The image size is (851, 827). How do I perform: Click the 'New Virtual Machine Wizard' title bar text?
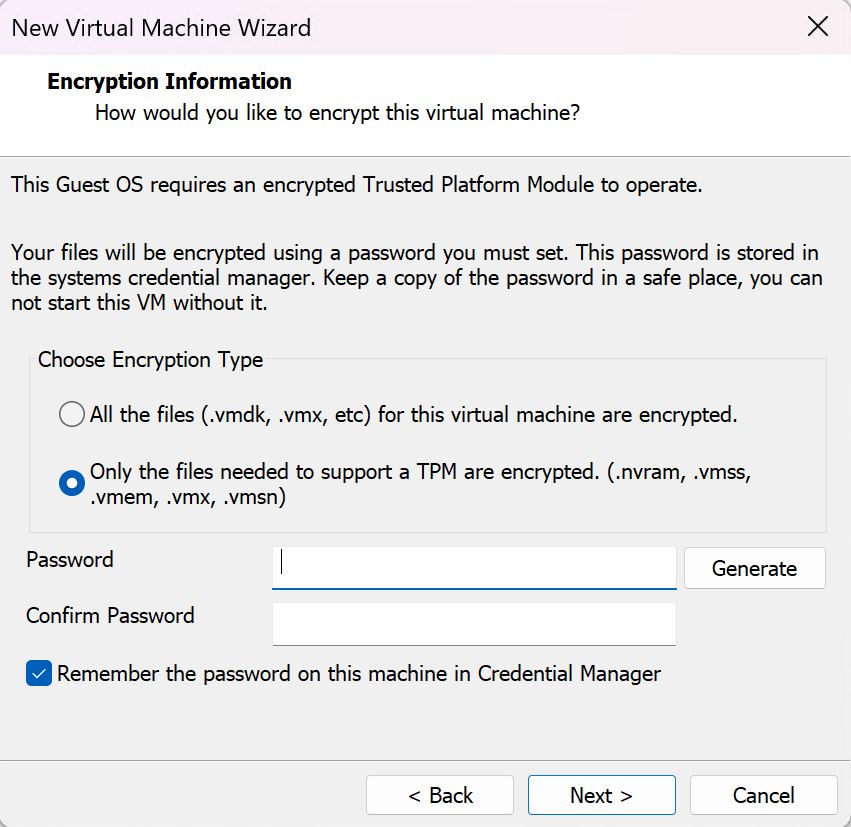pyautogui.click(x=161, y=27)
